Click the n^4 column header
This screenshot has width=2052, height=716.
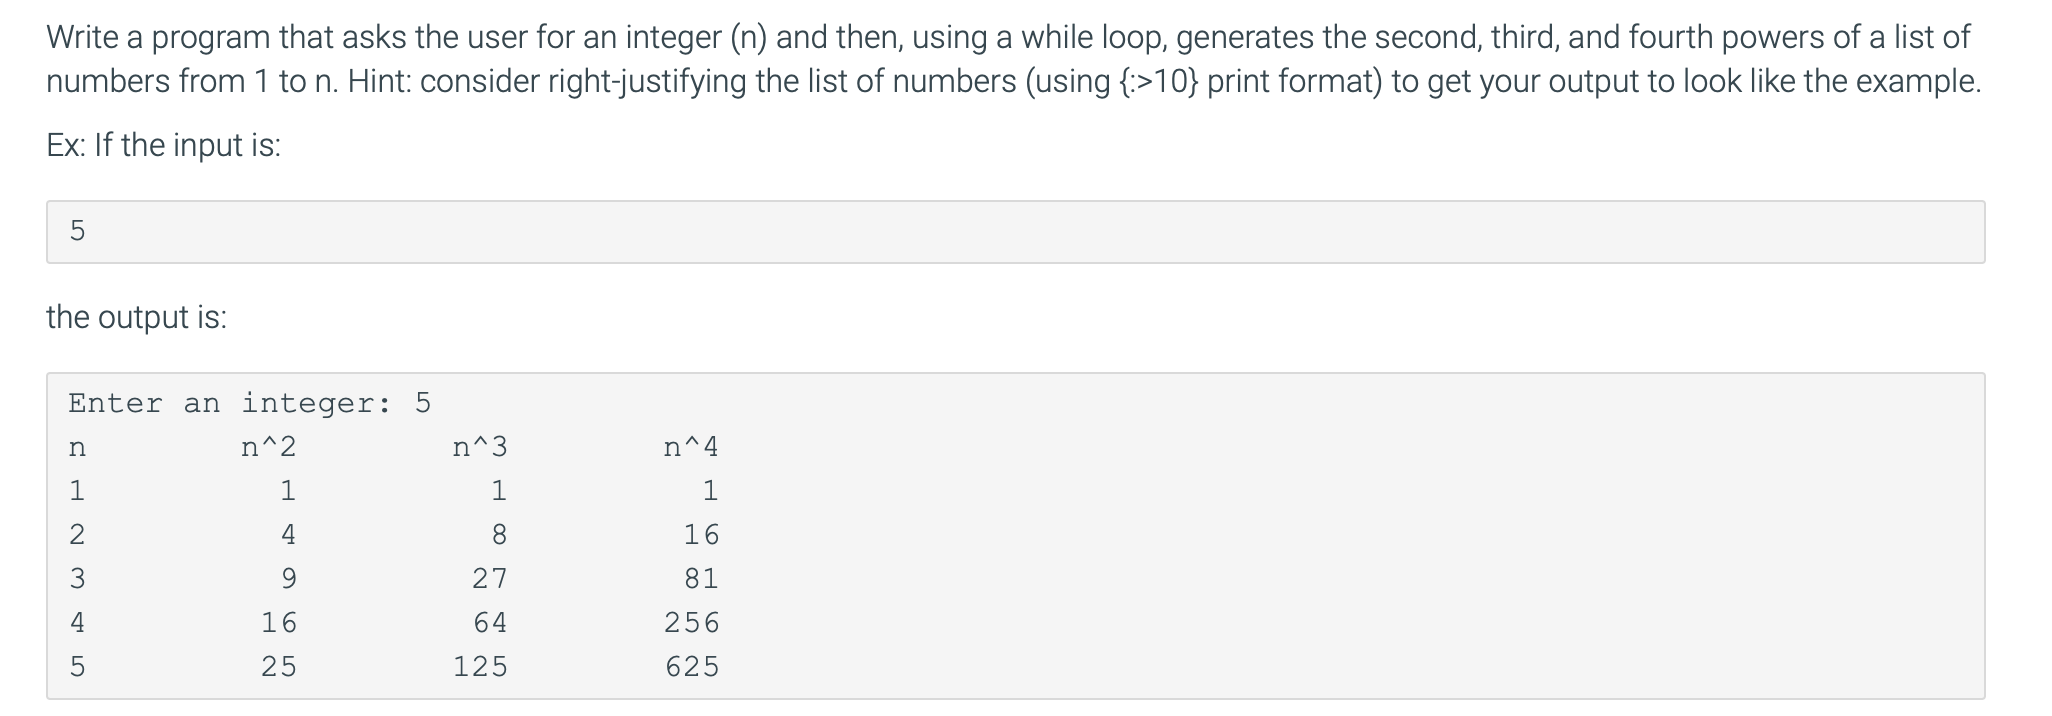pos(691,447)
